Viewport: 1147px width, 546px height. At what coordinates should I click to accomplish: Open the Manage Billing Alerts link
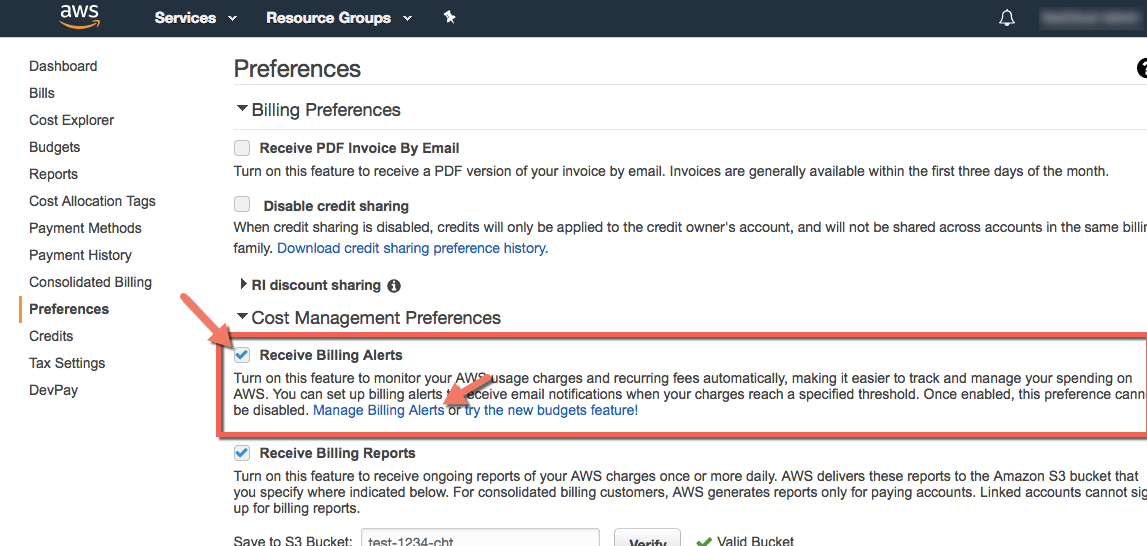[378, 411]
